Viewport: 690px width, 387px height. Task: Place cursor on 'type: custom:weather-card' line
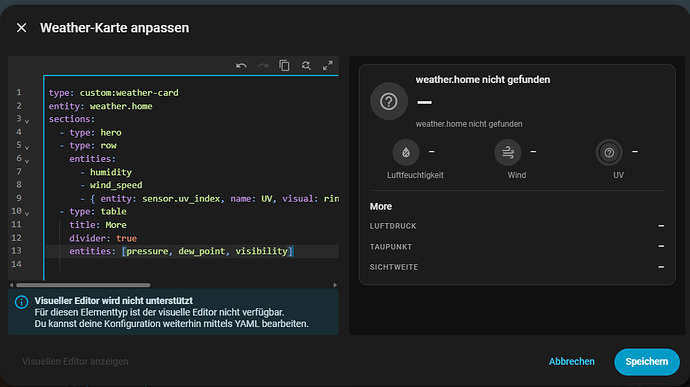coord(114,93)
